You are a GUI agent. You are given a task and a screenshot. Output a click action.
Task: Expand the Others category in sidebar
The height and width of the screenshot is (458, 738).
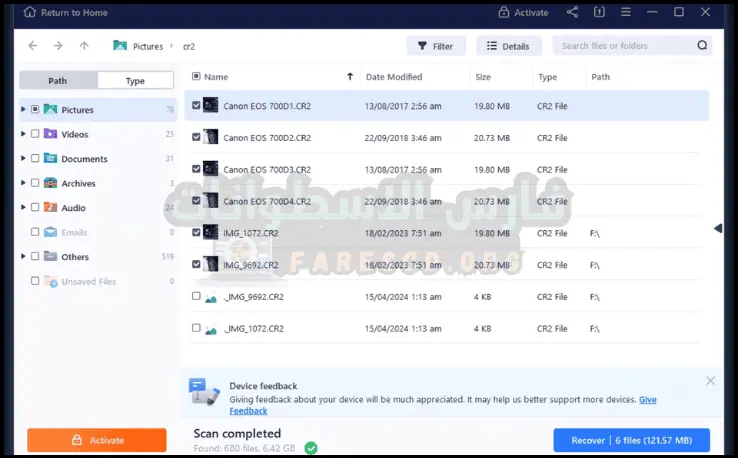[x=23, y=257]
